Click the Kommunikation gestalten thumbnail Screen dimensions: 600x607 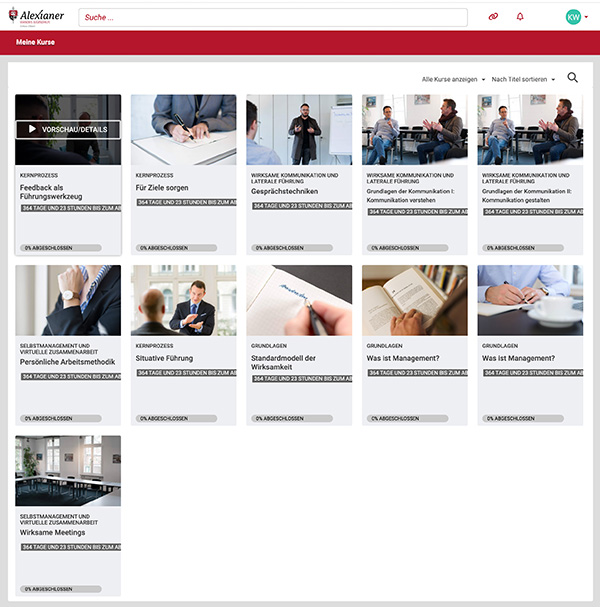[530, 130]
